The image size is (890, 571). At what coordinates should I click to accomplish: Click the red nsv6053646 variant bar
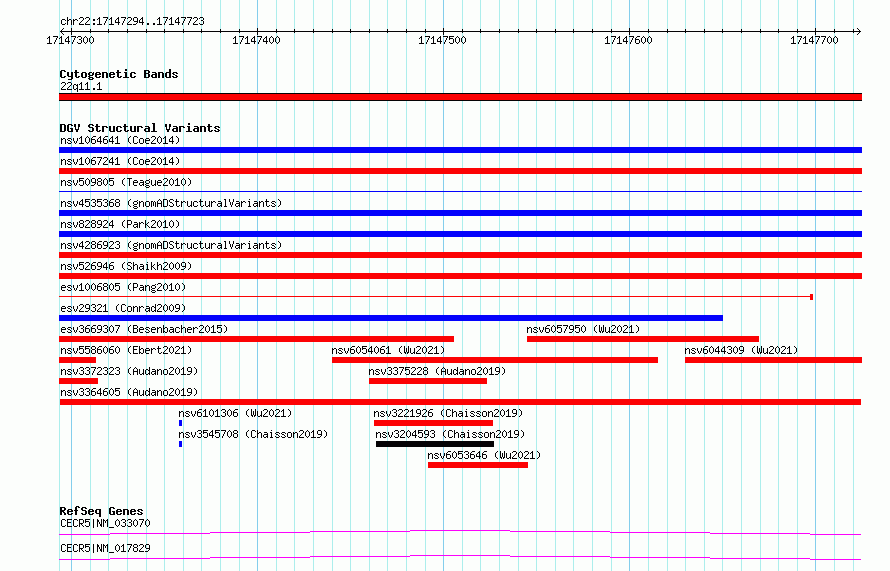pyautogui.click(x=478, y=465)
